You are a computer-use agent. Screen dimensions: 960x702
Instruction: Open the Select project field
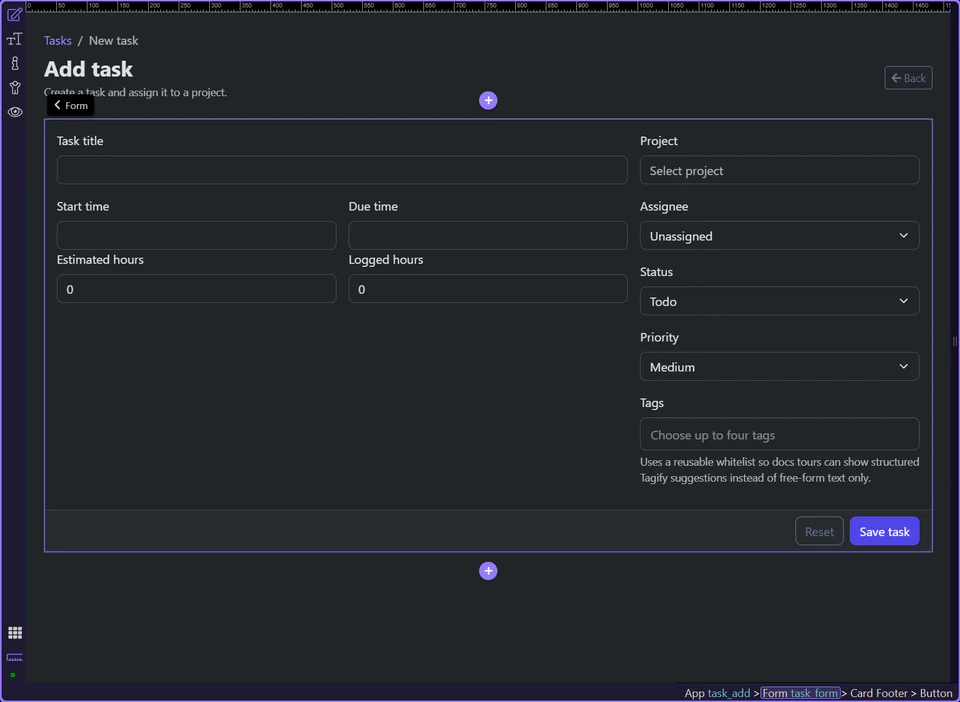click(x=779, y=170)
